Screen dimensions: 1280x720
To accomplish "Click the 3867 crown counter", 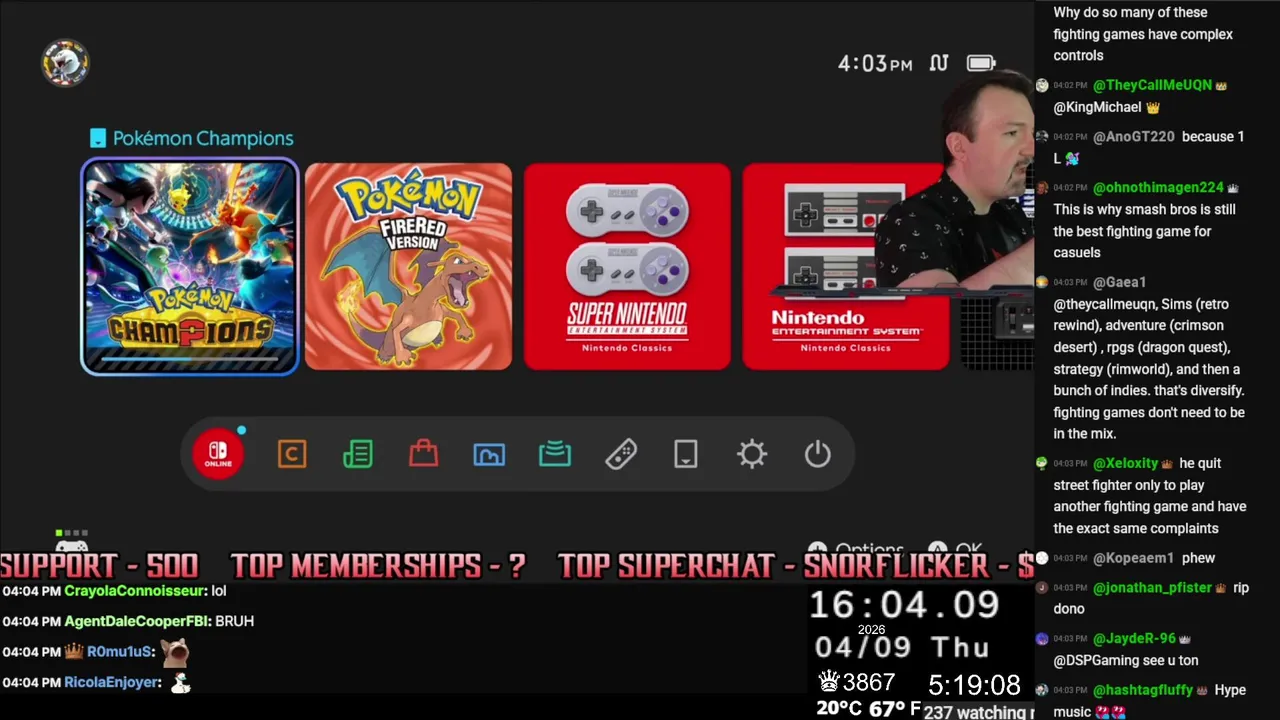I will click(857, 683).
